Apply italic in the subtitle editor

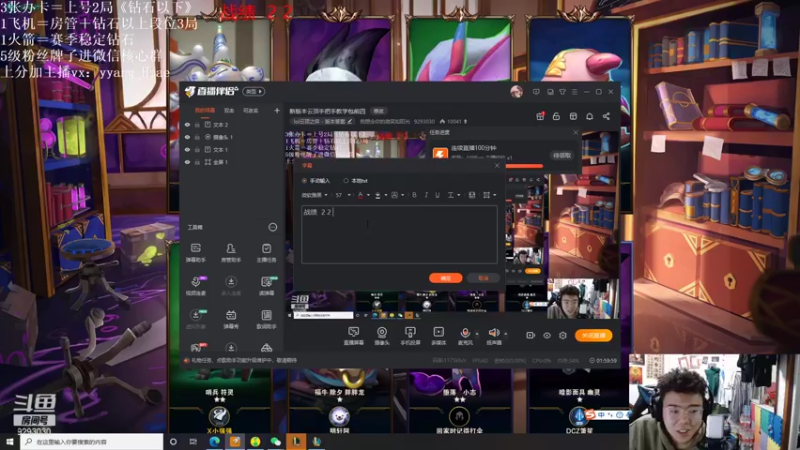point(426,195)
